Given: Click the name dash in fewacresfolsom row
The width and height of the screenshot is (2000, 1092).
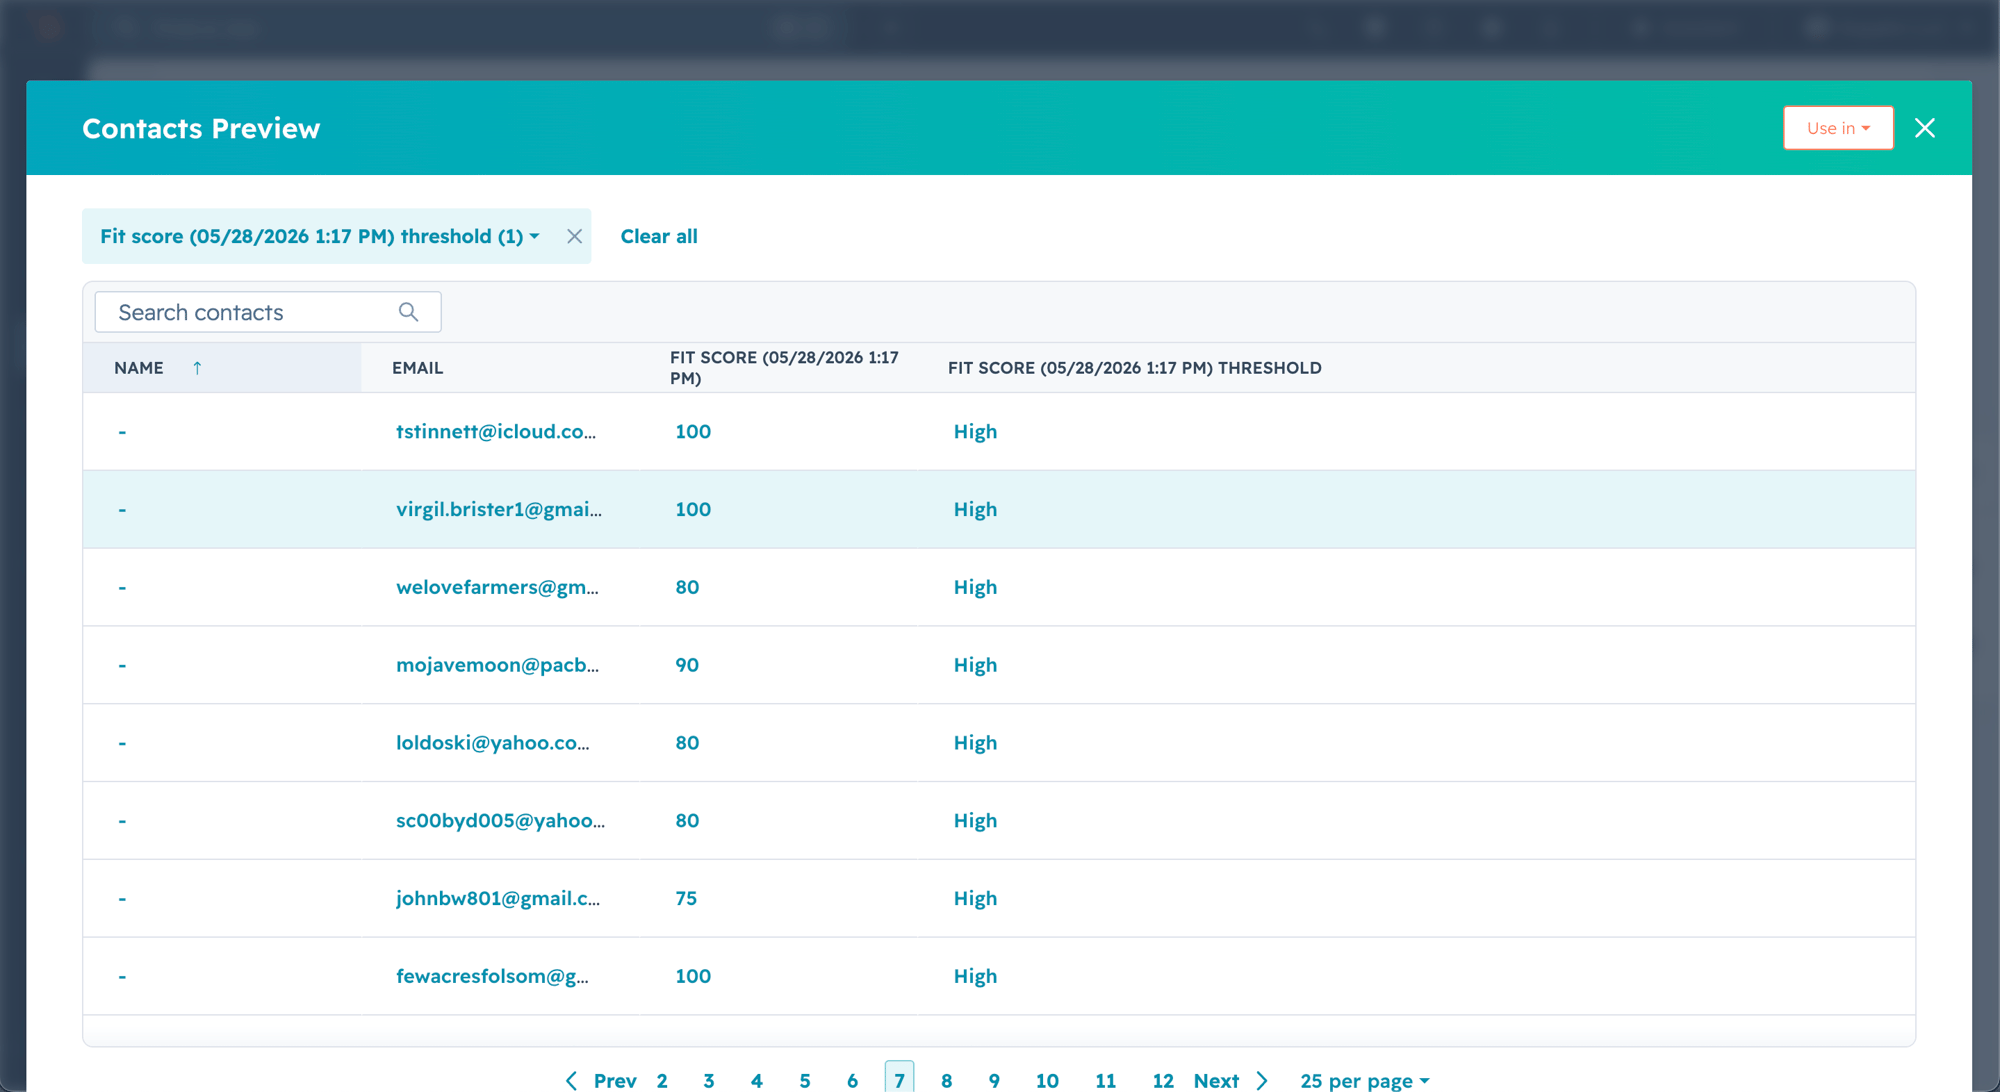Looking at the screenshot, I should point(122,977).
